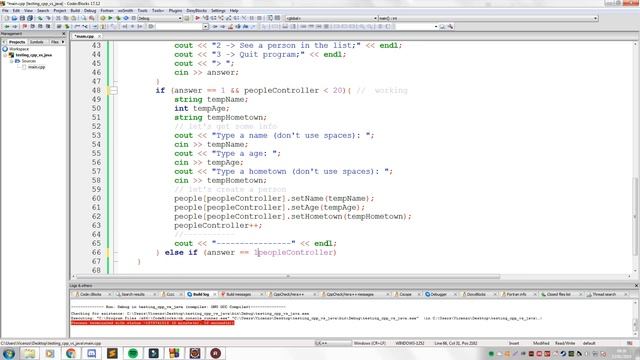Open the Help menu
Image resolution: width=640 pixels, height=360 pixels.
click(234, 11)
